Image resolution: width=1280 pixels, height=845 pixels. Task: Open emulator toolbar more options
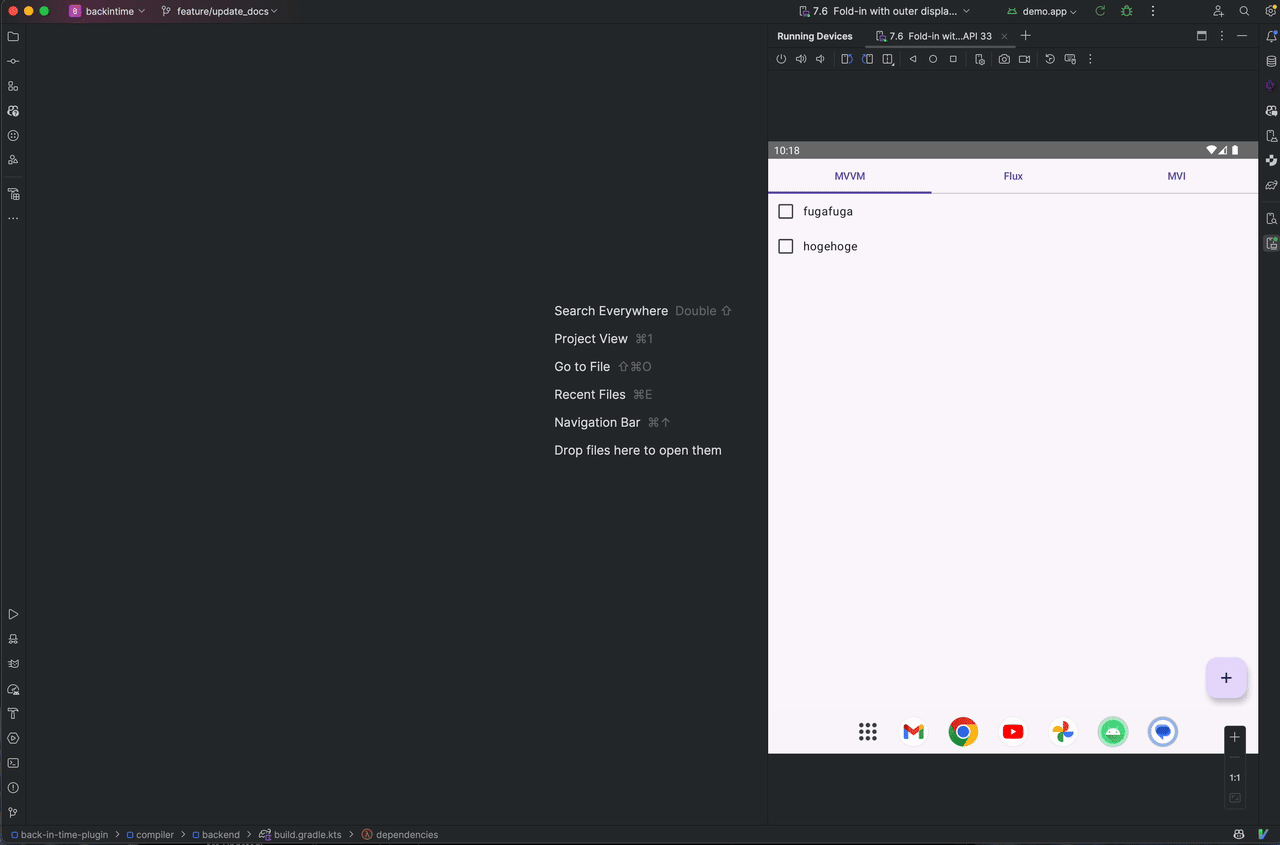tap(1090, 59)
